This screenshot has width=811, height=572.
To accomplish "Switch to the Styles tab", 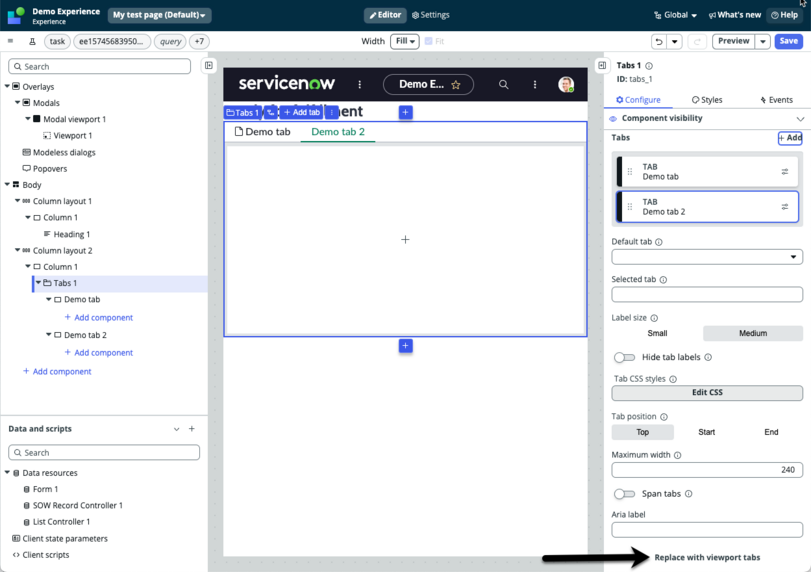I will pos(707,100).
